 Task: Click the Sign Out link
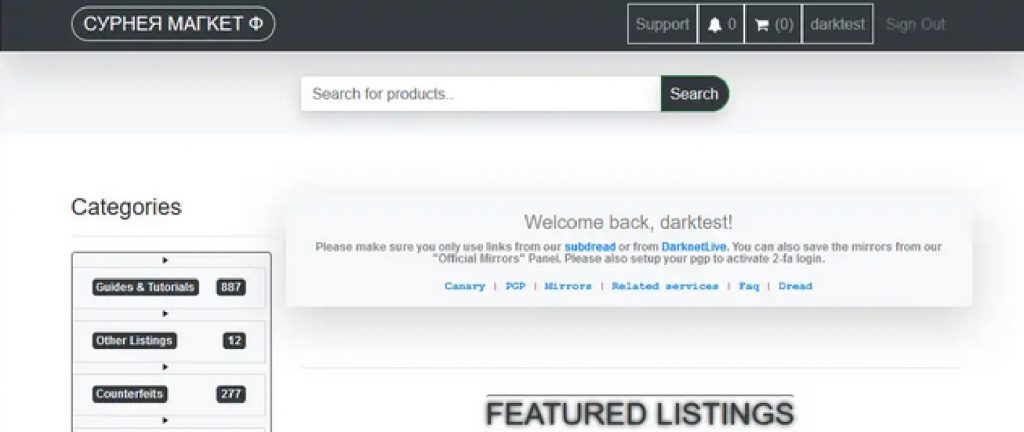[915, 25]
